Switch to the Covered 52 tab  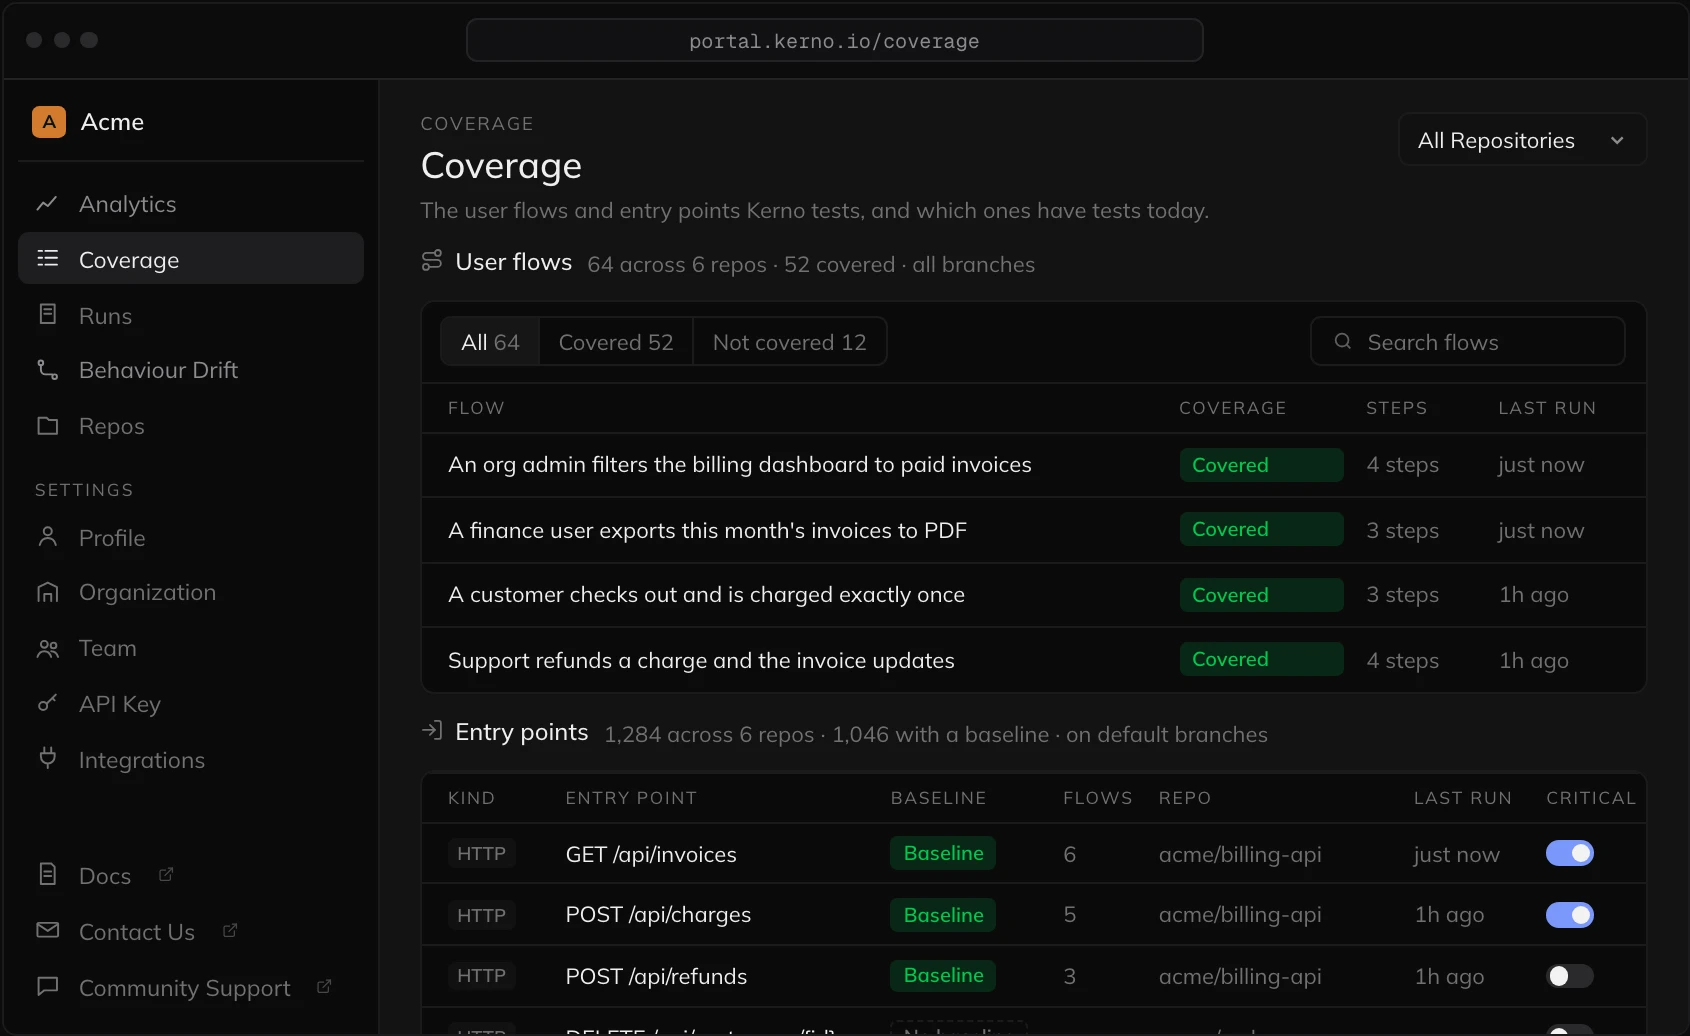[616, 342]
